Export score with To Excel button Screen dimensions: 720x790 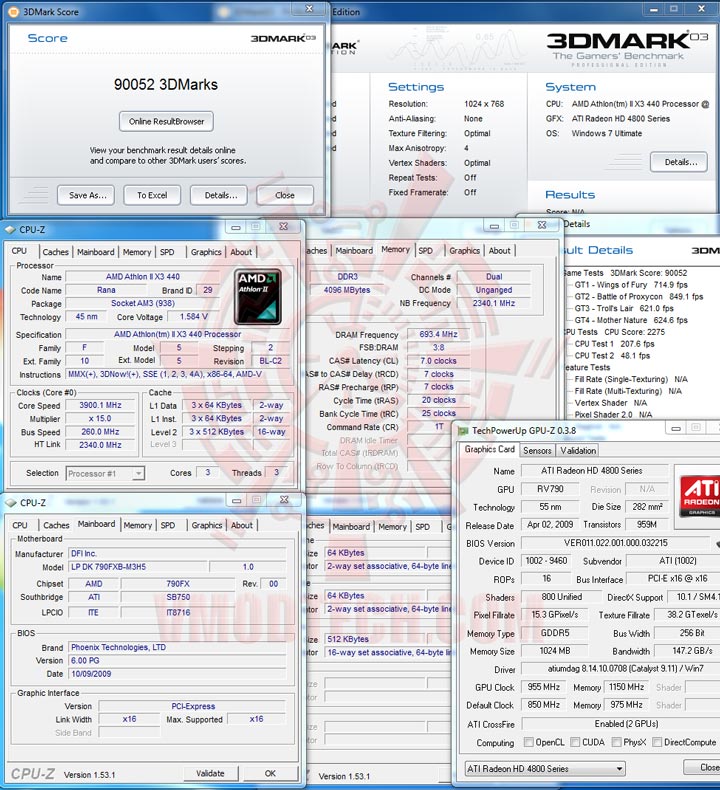click(152, 195)
